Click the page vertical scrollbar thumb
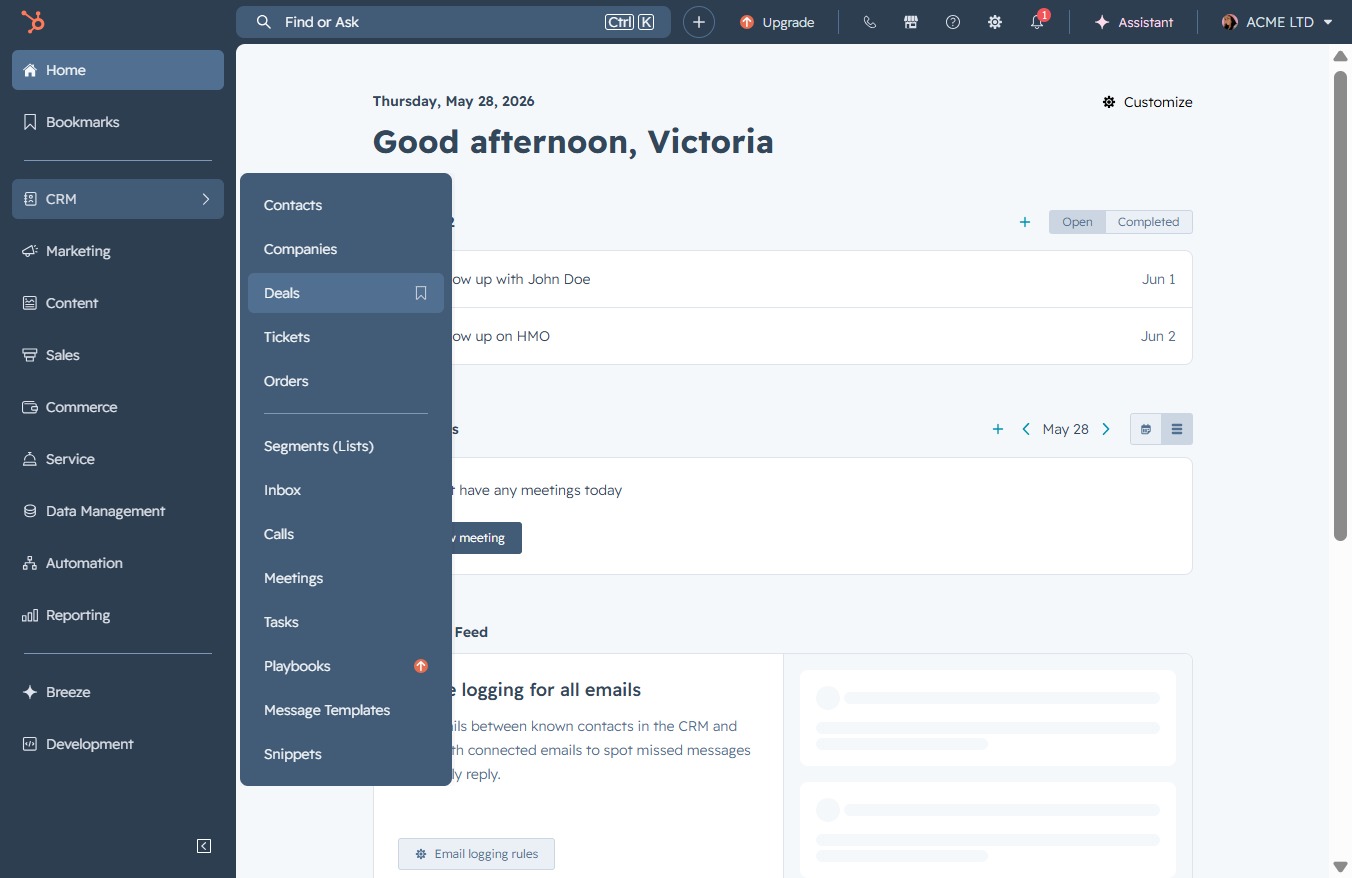Viewport: 1352px width, 878px height. [x=1341, y=306]
